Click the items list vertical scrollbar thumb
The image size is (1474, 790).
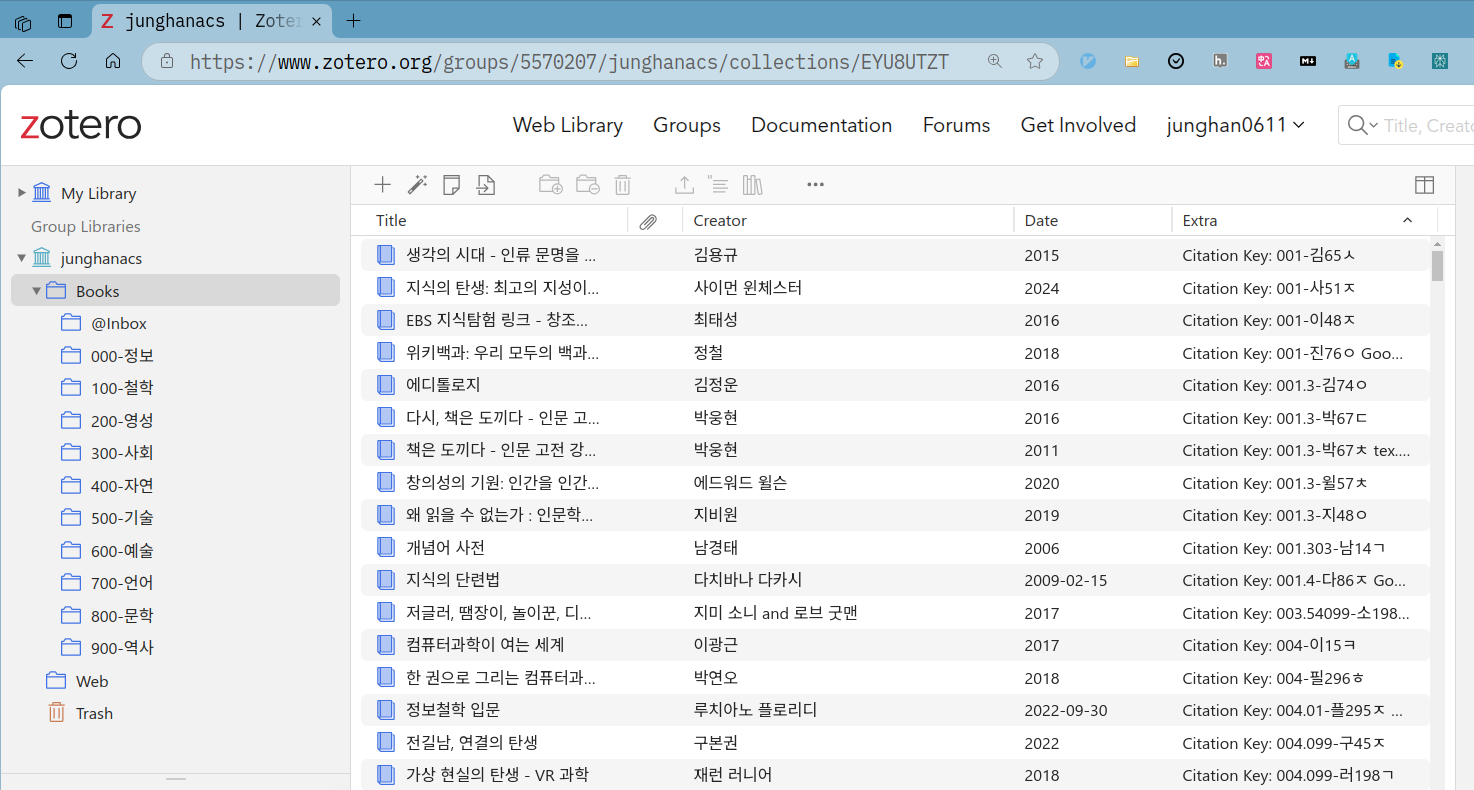point(1437,266)
